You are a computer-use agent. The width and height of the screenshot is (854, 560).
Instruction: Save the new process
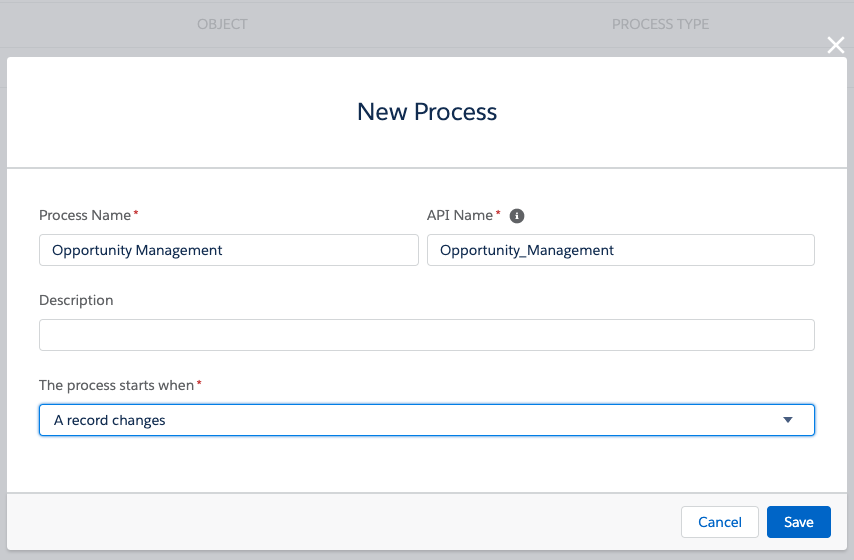(798, 522)
